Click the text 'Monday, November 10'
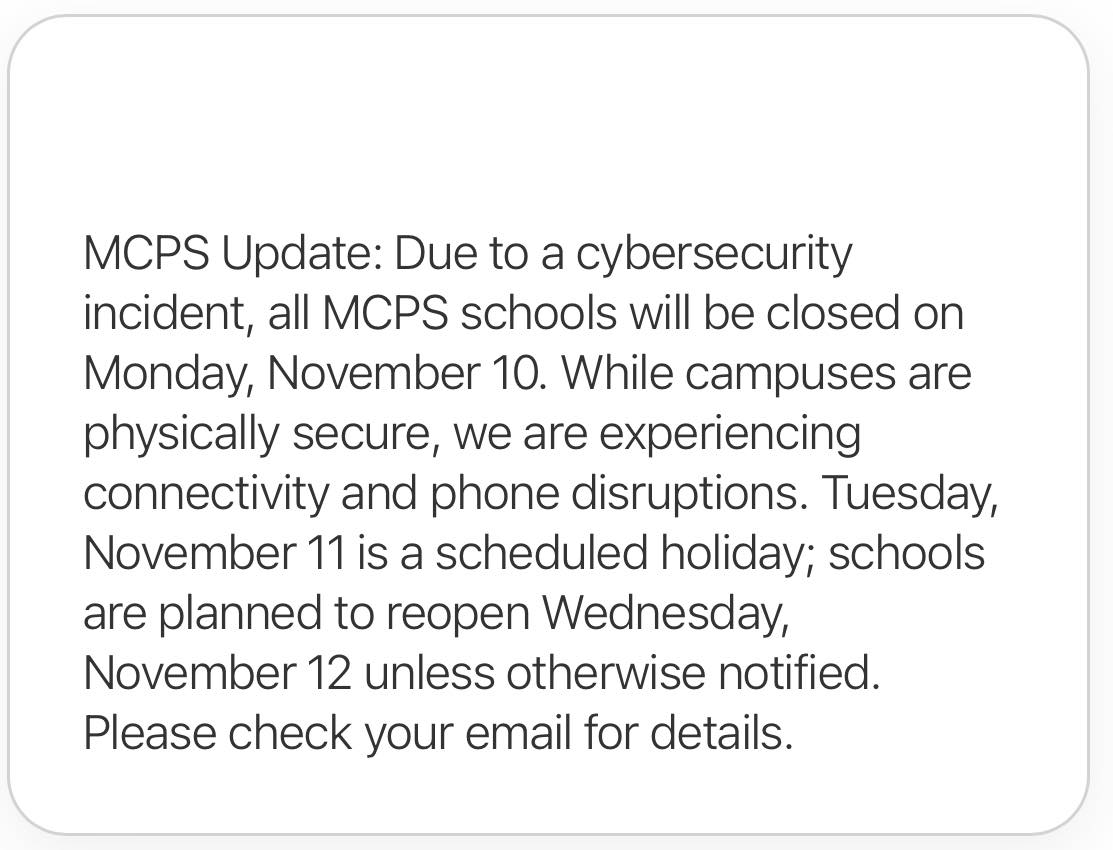 pyautogui.click(x=312, y=374)
